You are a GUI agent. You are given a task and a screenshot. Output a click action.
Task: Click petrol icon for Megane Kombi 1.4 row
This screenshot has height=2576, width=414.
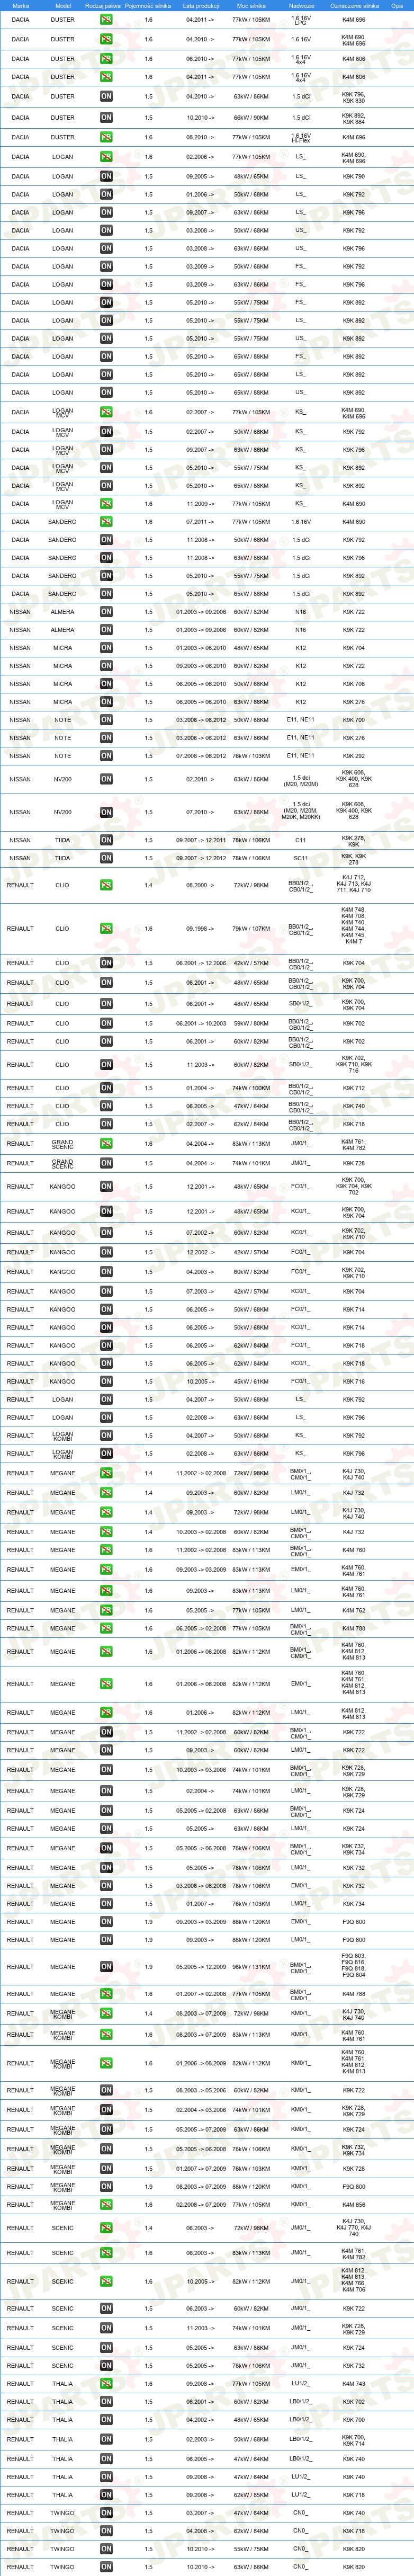[x=106, y=2013]
